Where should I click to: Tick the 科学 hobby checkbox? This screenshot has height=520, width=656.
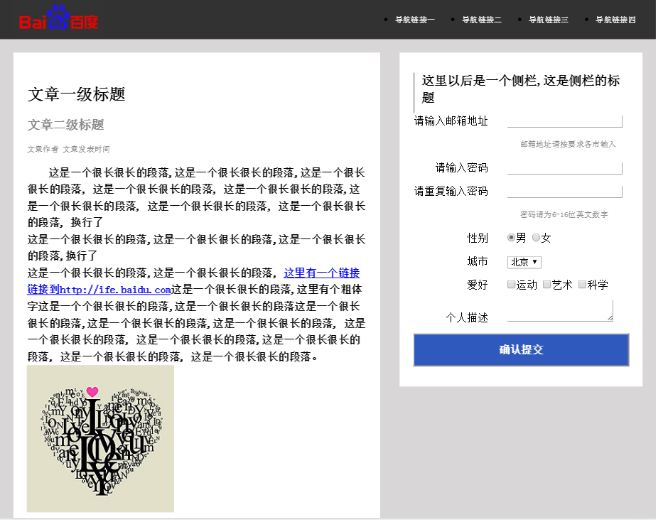click(582, 285)
